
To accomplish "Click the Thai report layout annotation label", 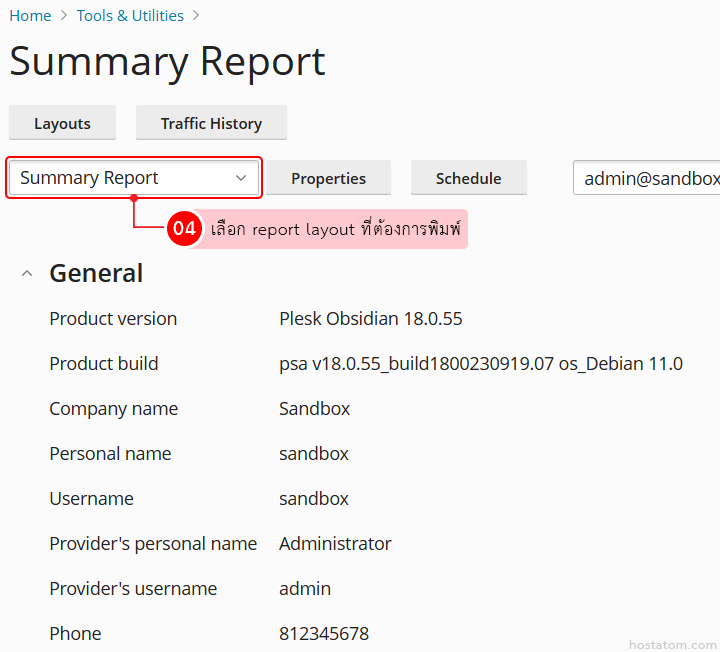I will 335,229.
